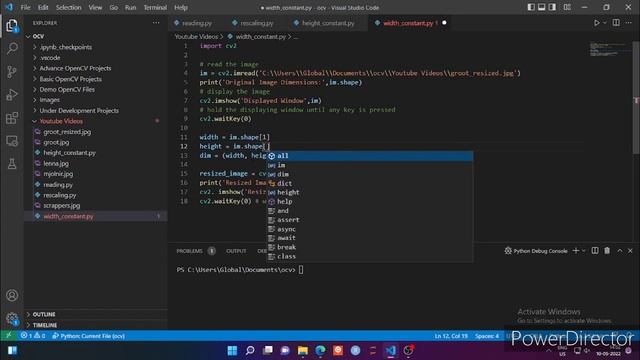
Task: Expand the TIMELINE section
Action: (x=44, y=325)
